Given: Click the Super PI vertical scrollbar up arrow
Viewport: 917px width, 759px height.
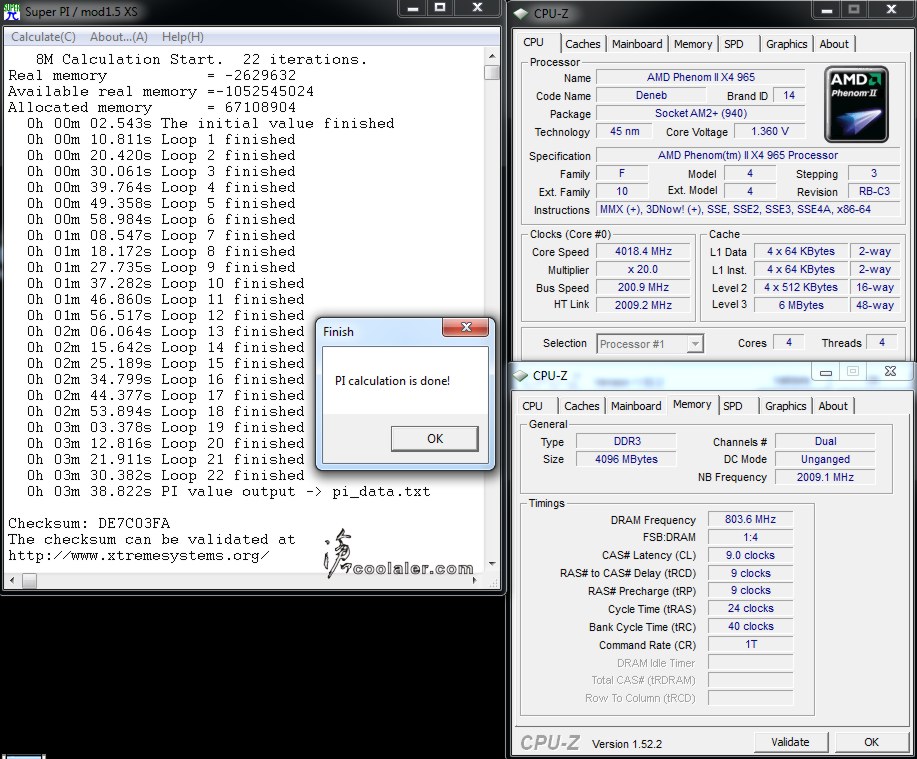Looking at the screenshot, I should (x=492, y=56).
